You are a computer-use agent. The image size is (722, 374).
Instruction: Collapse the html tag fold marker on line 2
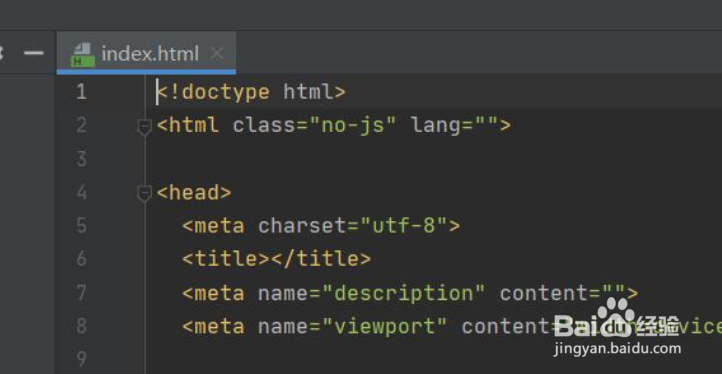pos(145,127)
